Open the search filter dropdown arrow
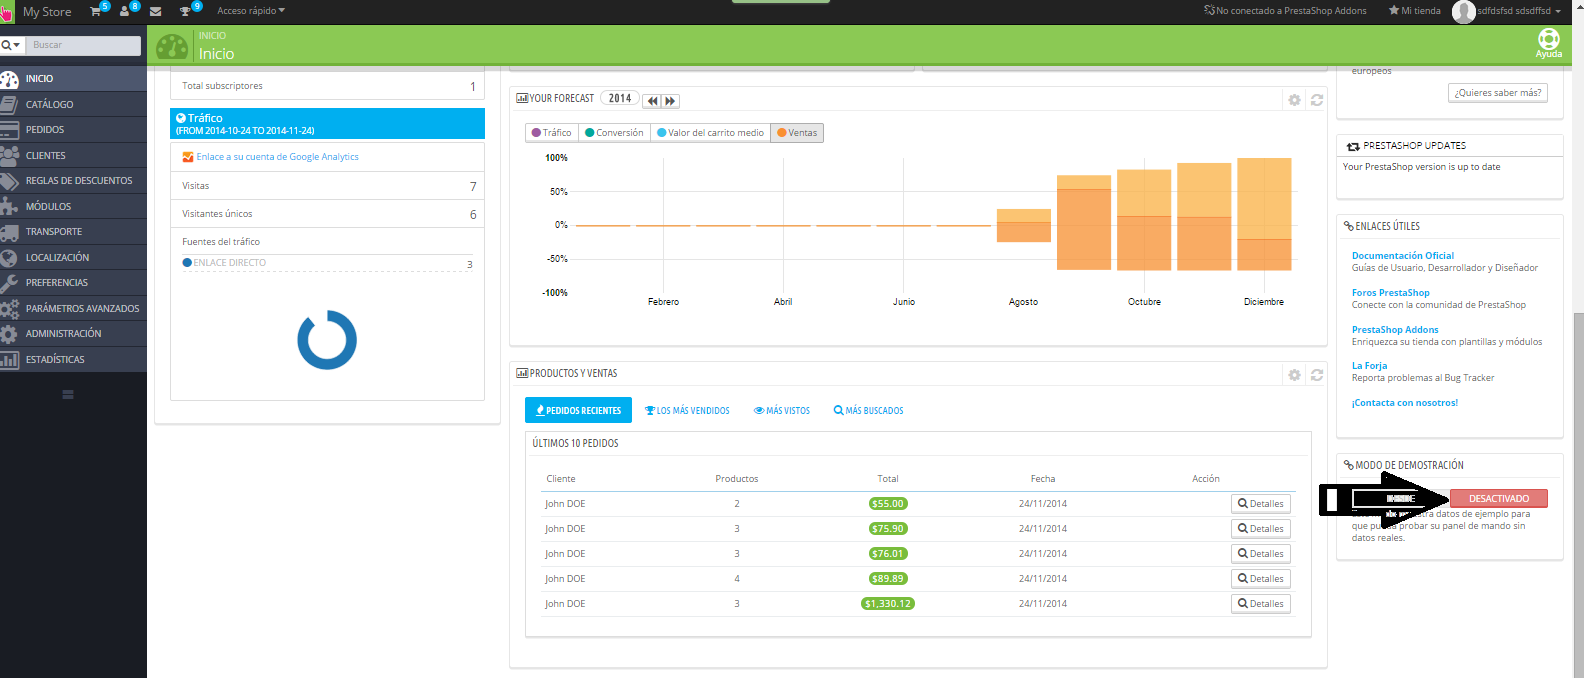Viewport: 1584px width, 678px height. click(12, 45)
